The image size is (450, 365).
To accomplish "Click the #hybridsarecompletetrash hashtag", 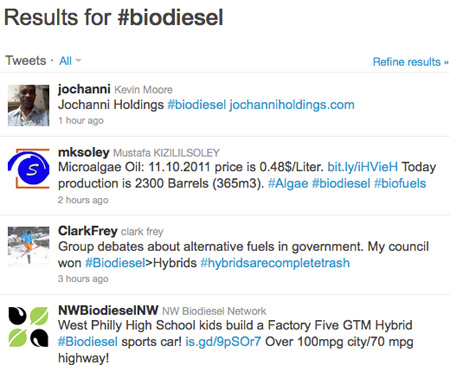I will click(x=275, y=263).
